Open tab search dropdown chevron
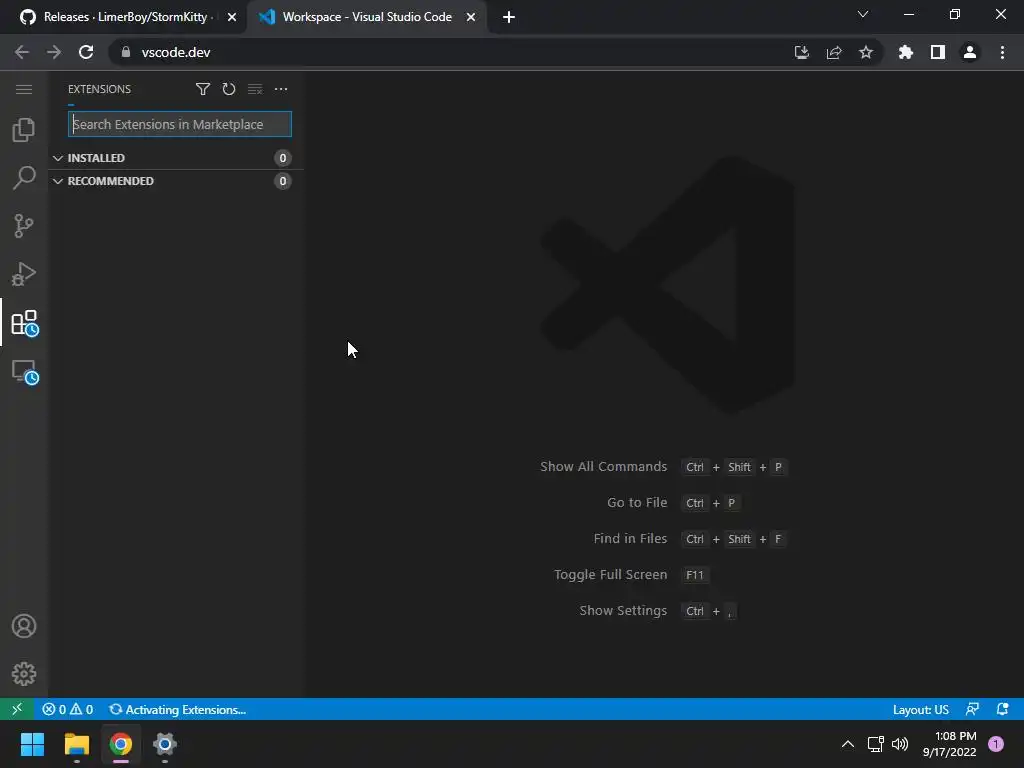1024x768 pixels. click(x=863, y=14)
